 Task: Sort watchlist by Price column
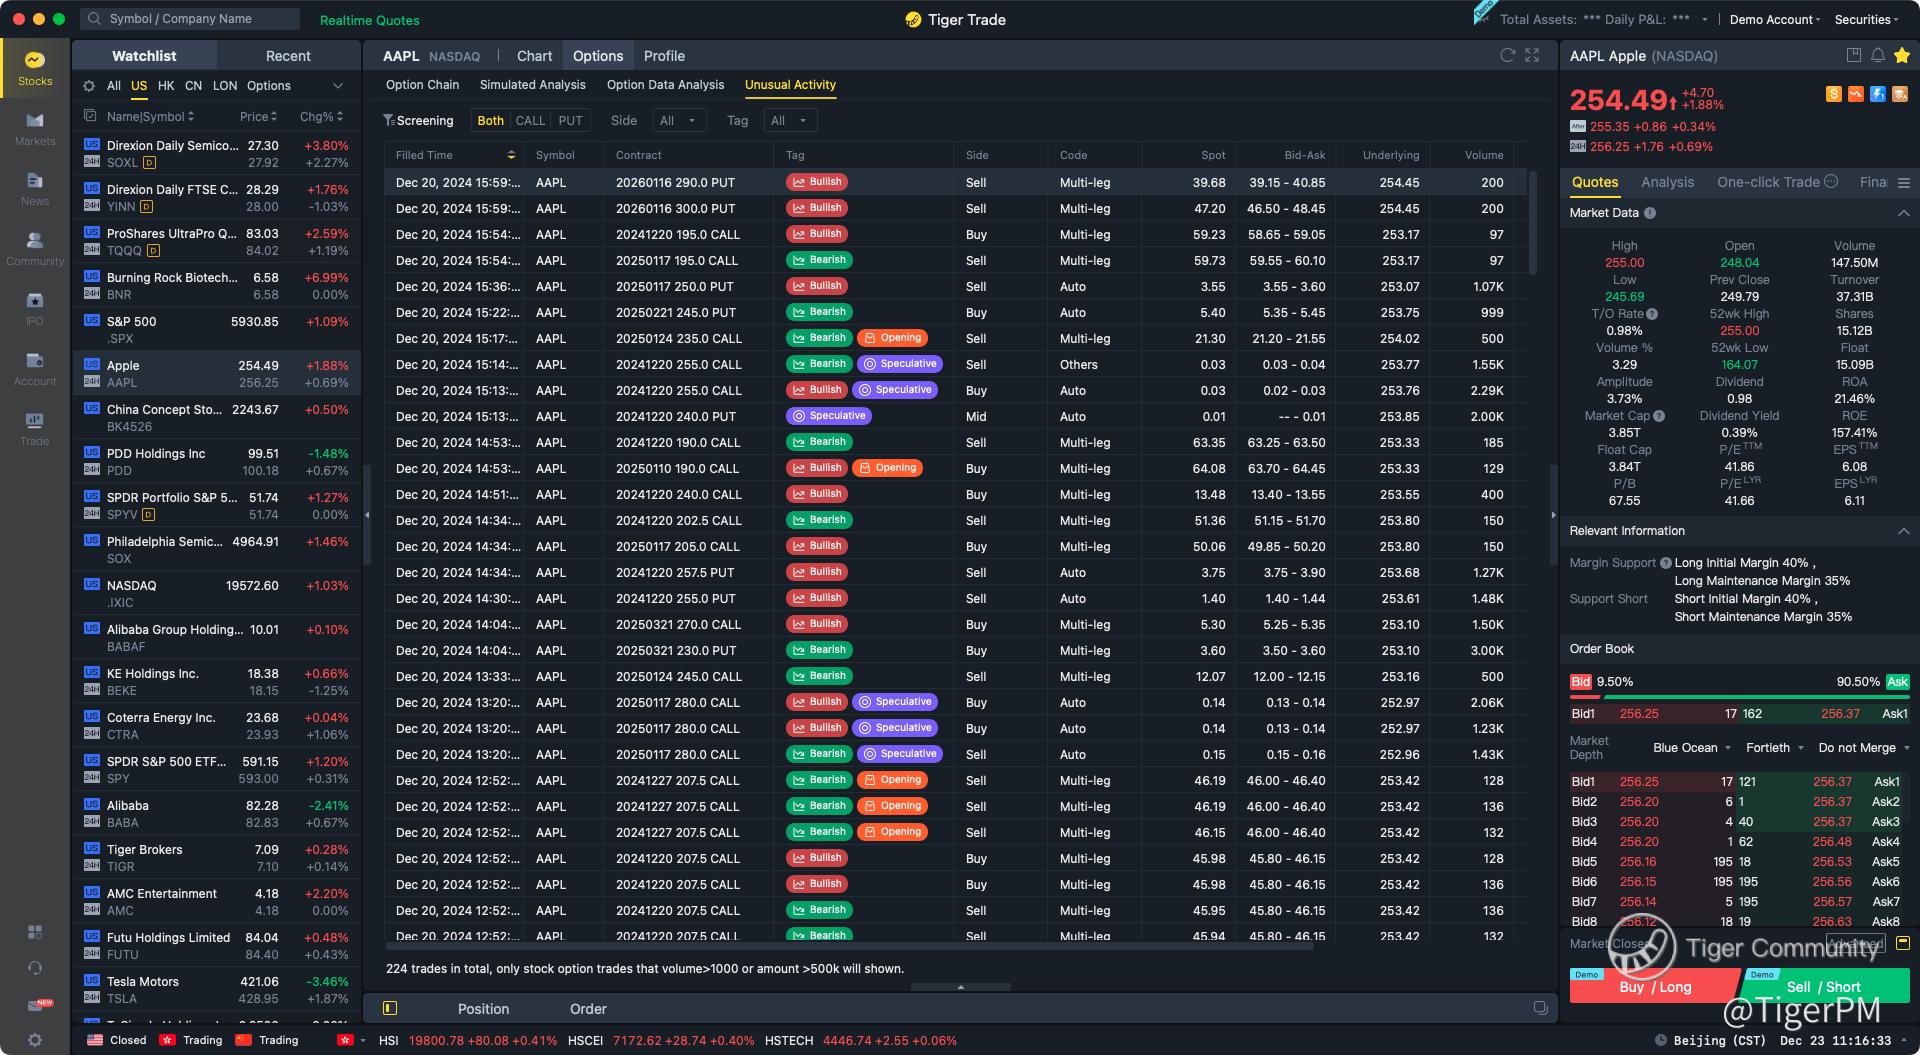click(258, 117)
